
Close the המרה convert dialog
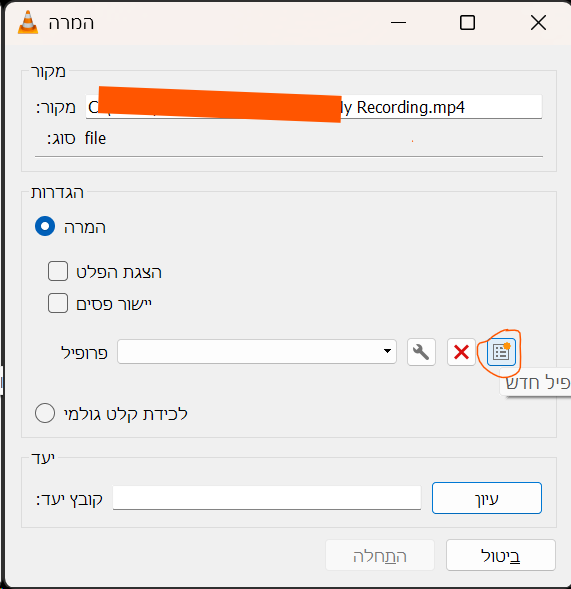(x=538, y=23)
